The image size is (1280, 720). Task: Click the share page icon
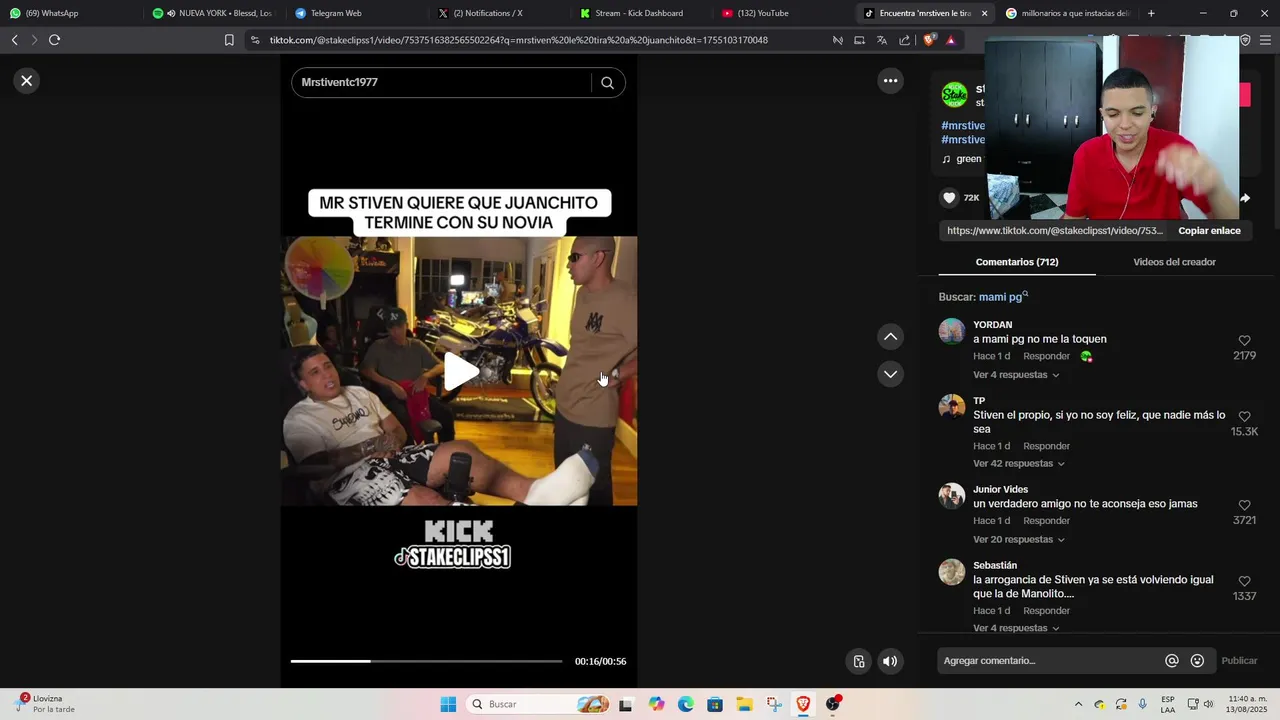(905, 40)
